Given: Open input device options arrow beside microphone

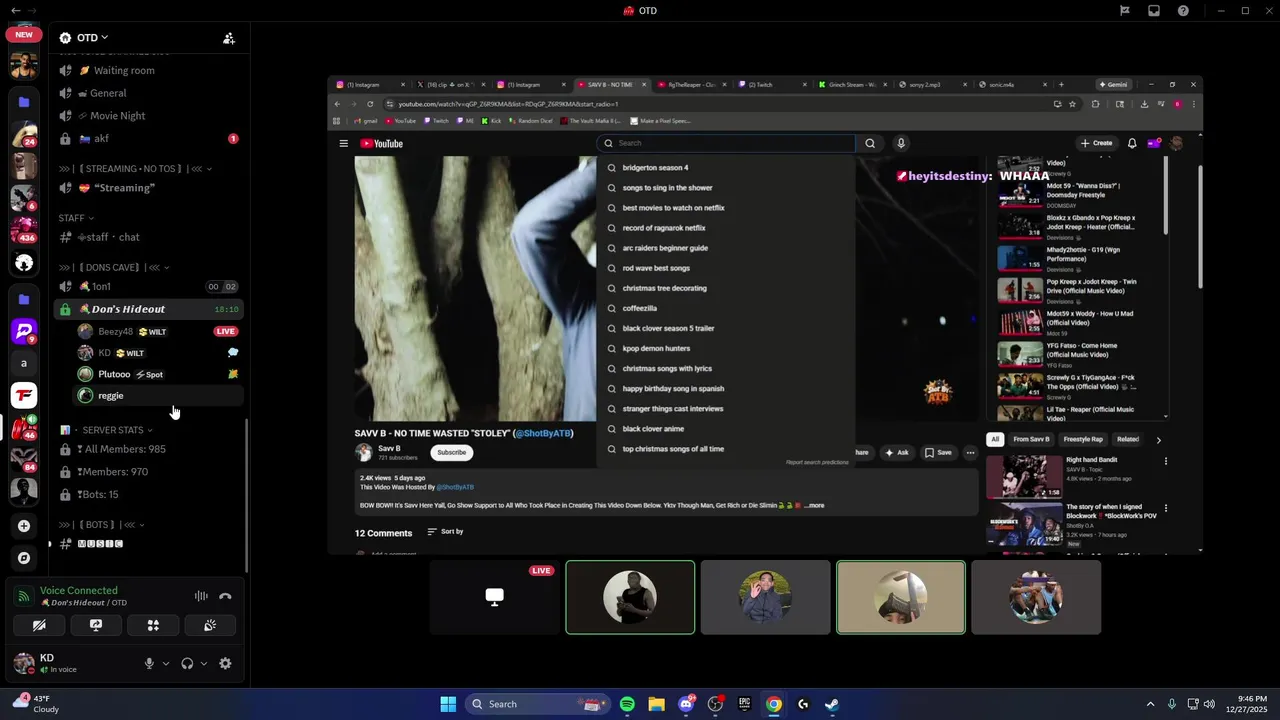Looking at the screenshot, I should point(166,663).
